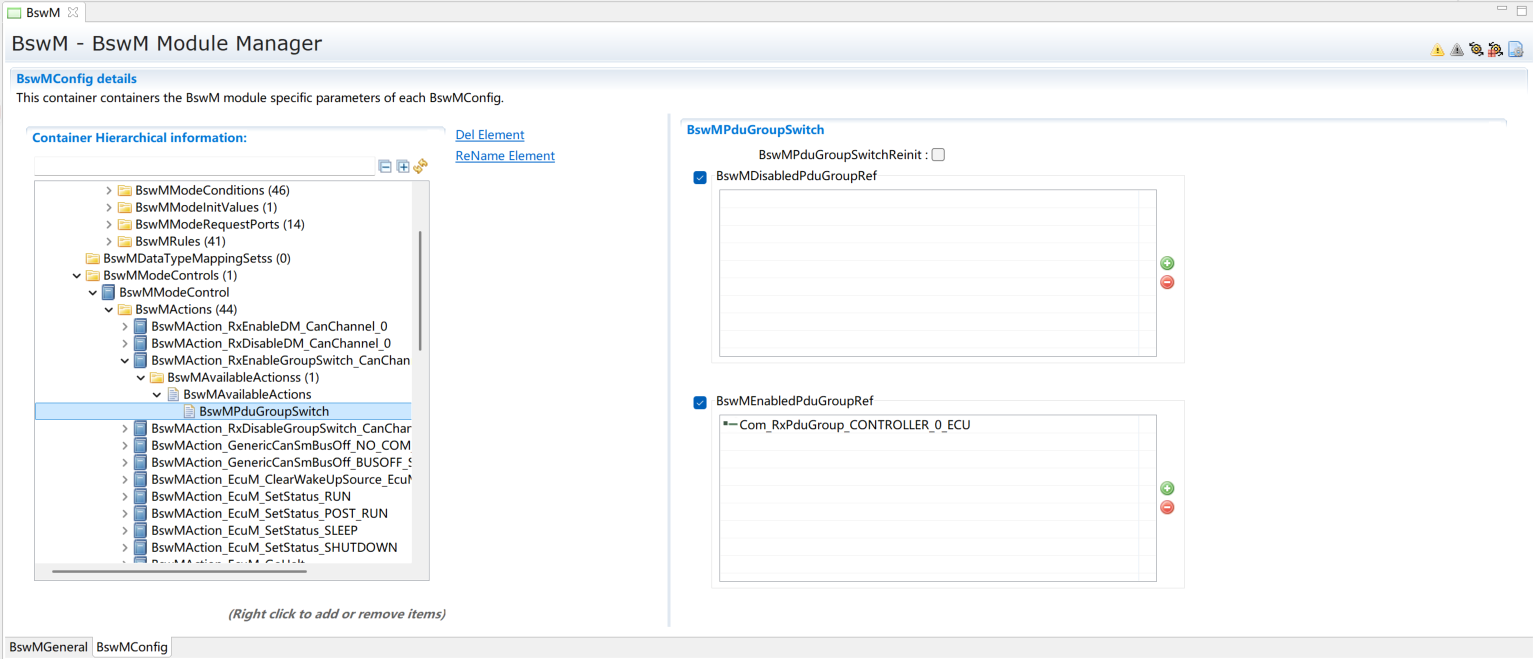The height and width of the screenshot is (659, 1533).
Task: Uncheck the BswMEnabledPduGroupRef checkbox
Action: [700, 402]
